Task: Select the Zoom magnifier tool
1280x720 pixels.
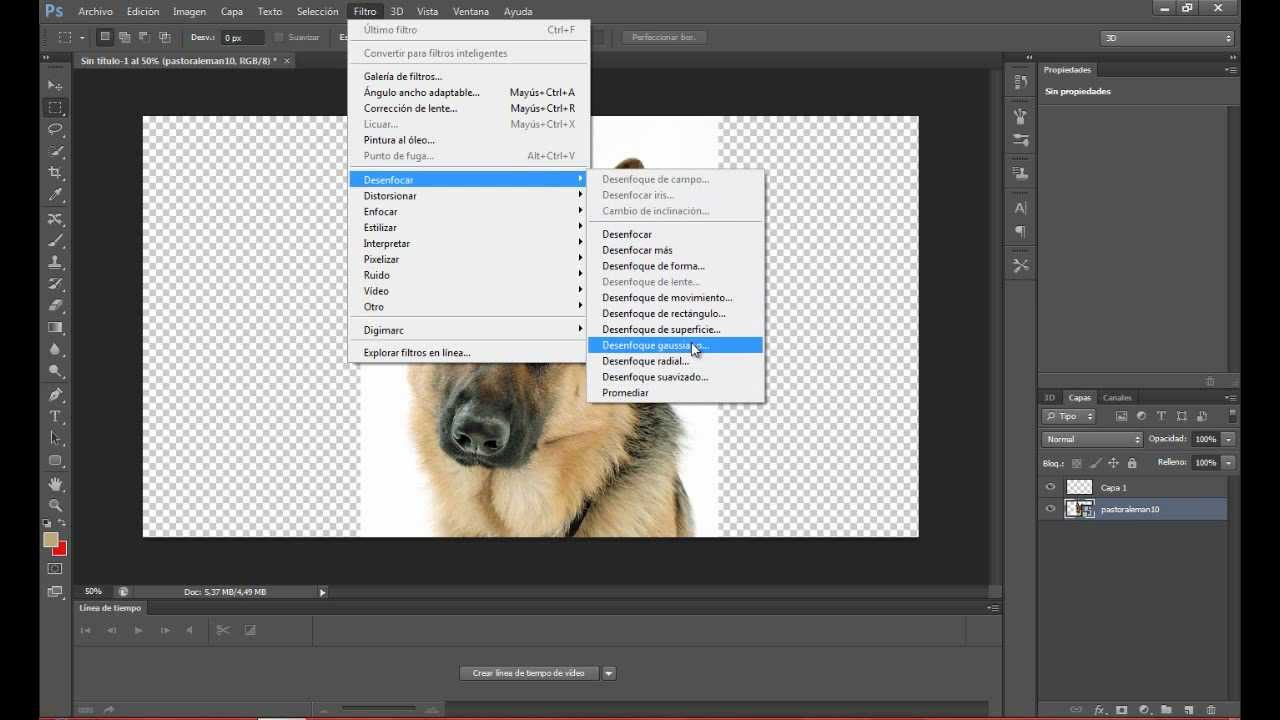Action: point(56,506)
